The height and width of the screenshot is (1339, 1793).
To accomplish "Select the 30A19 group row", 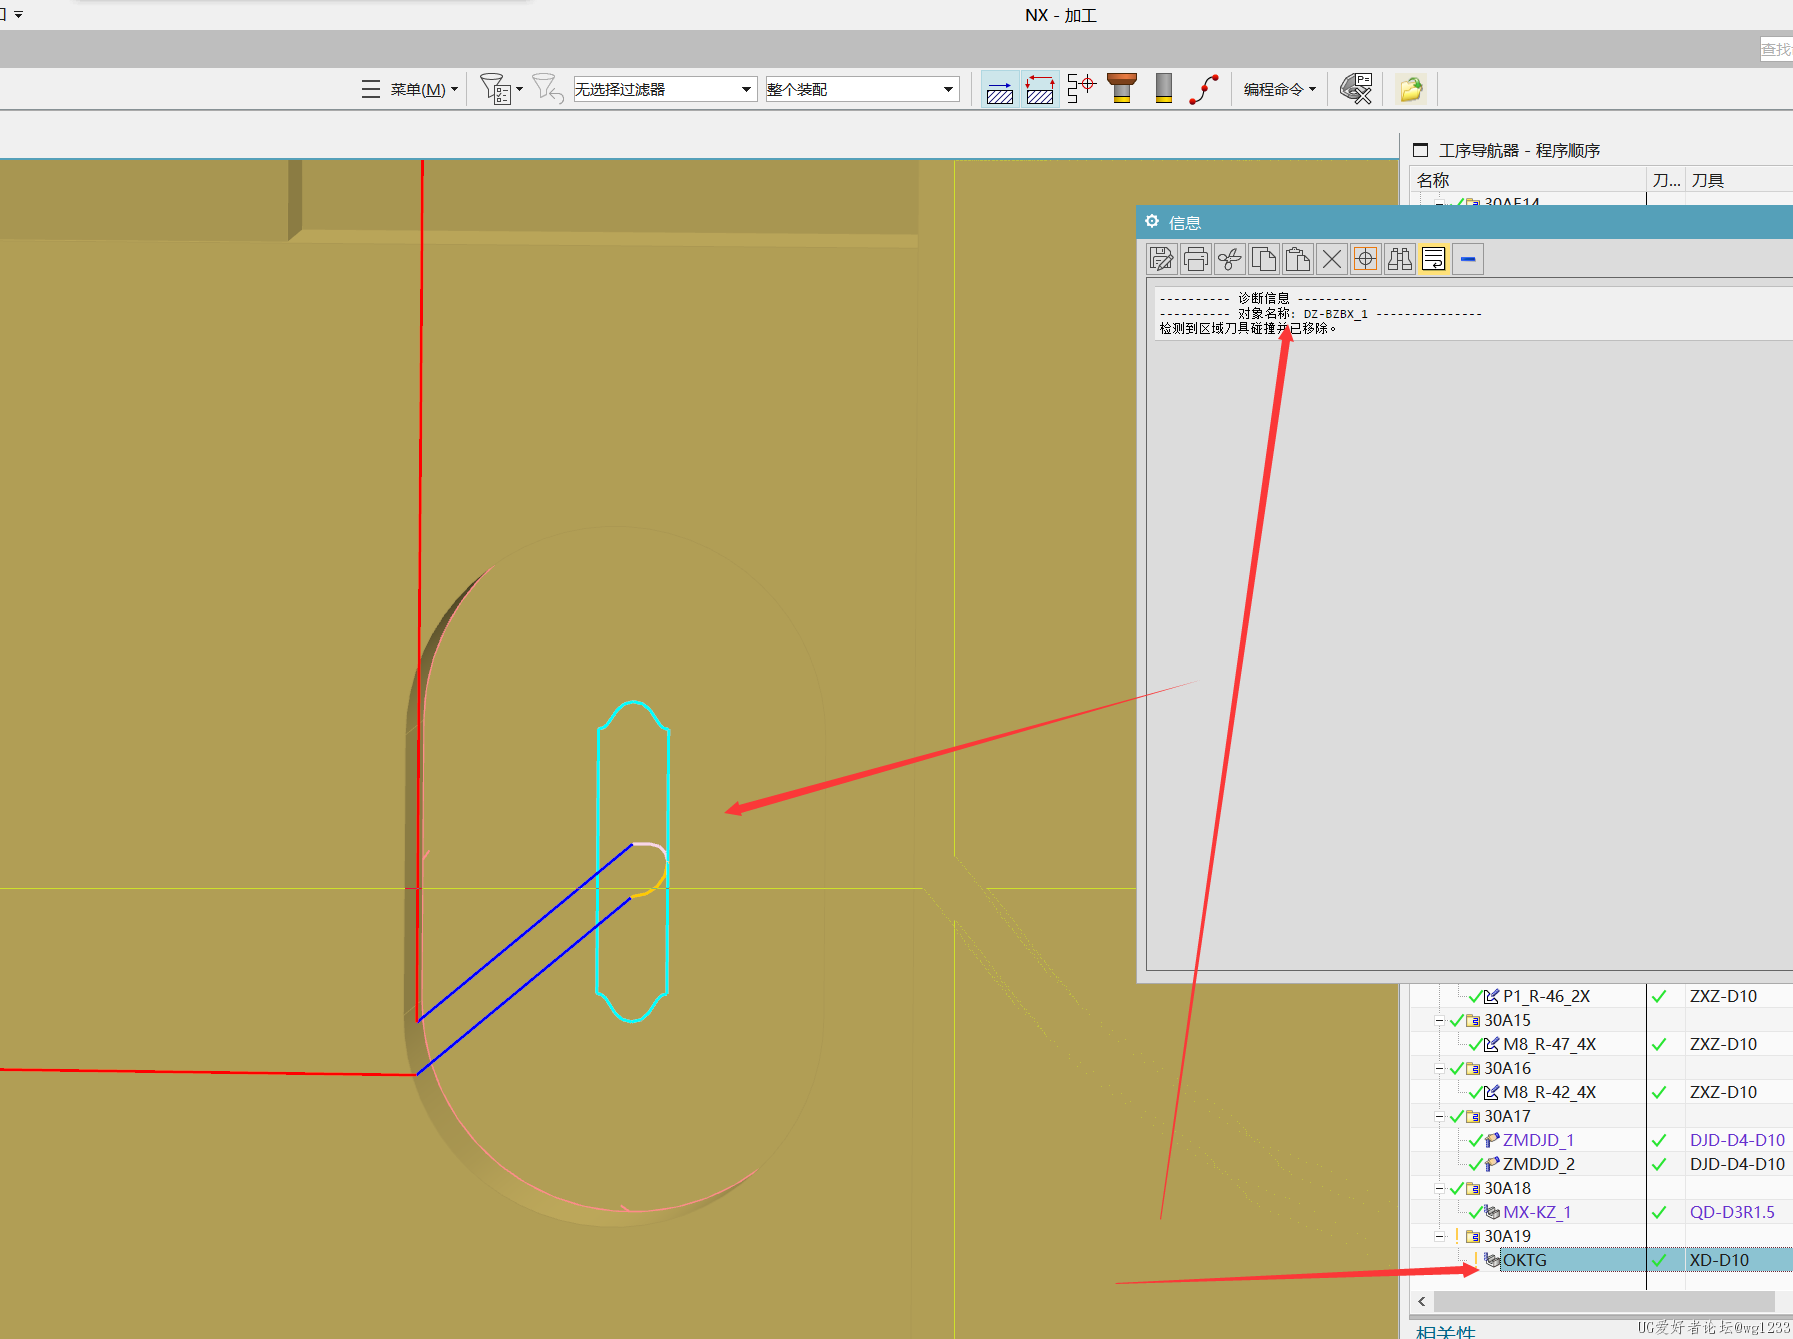I will pos(1507,1236).
